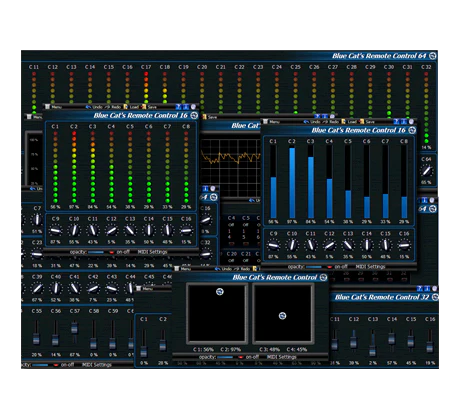The width and height of the screenshot is (460, 416).
Task: Open Menu in blue-bars Remote Control 16 toolbar
Action: point(271,122)
